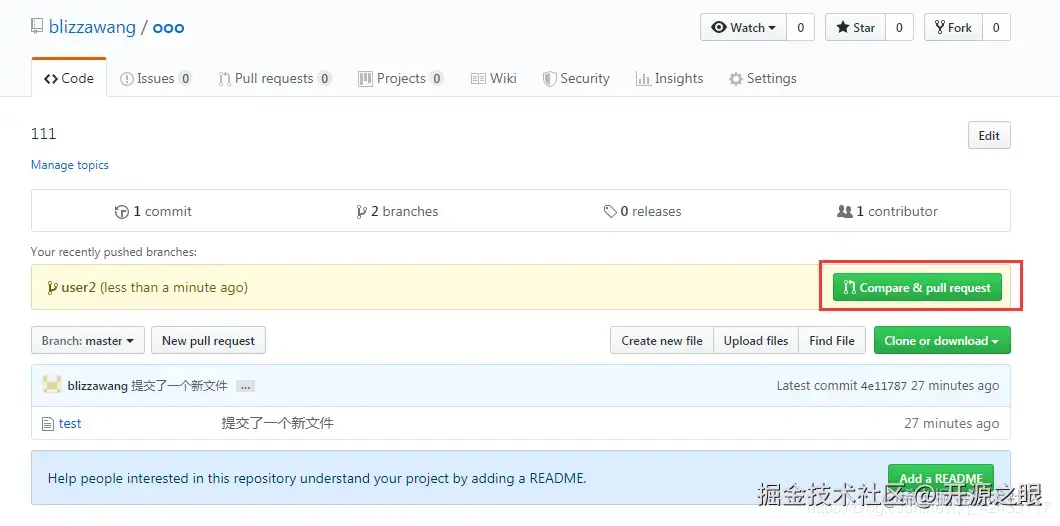The width and height of the screenshot is (1060, 526).
Task: Open the test file link
Action: pyautogui.click(x=70, y=424)
